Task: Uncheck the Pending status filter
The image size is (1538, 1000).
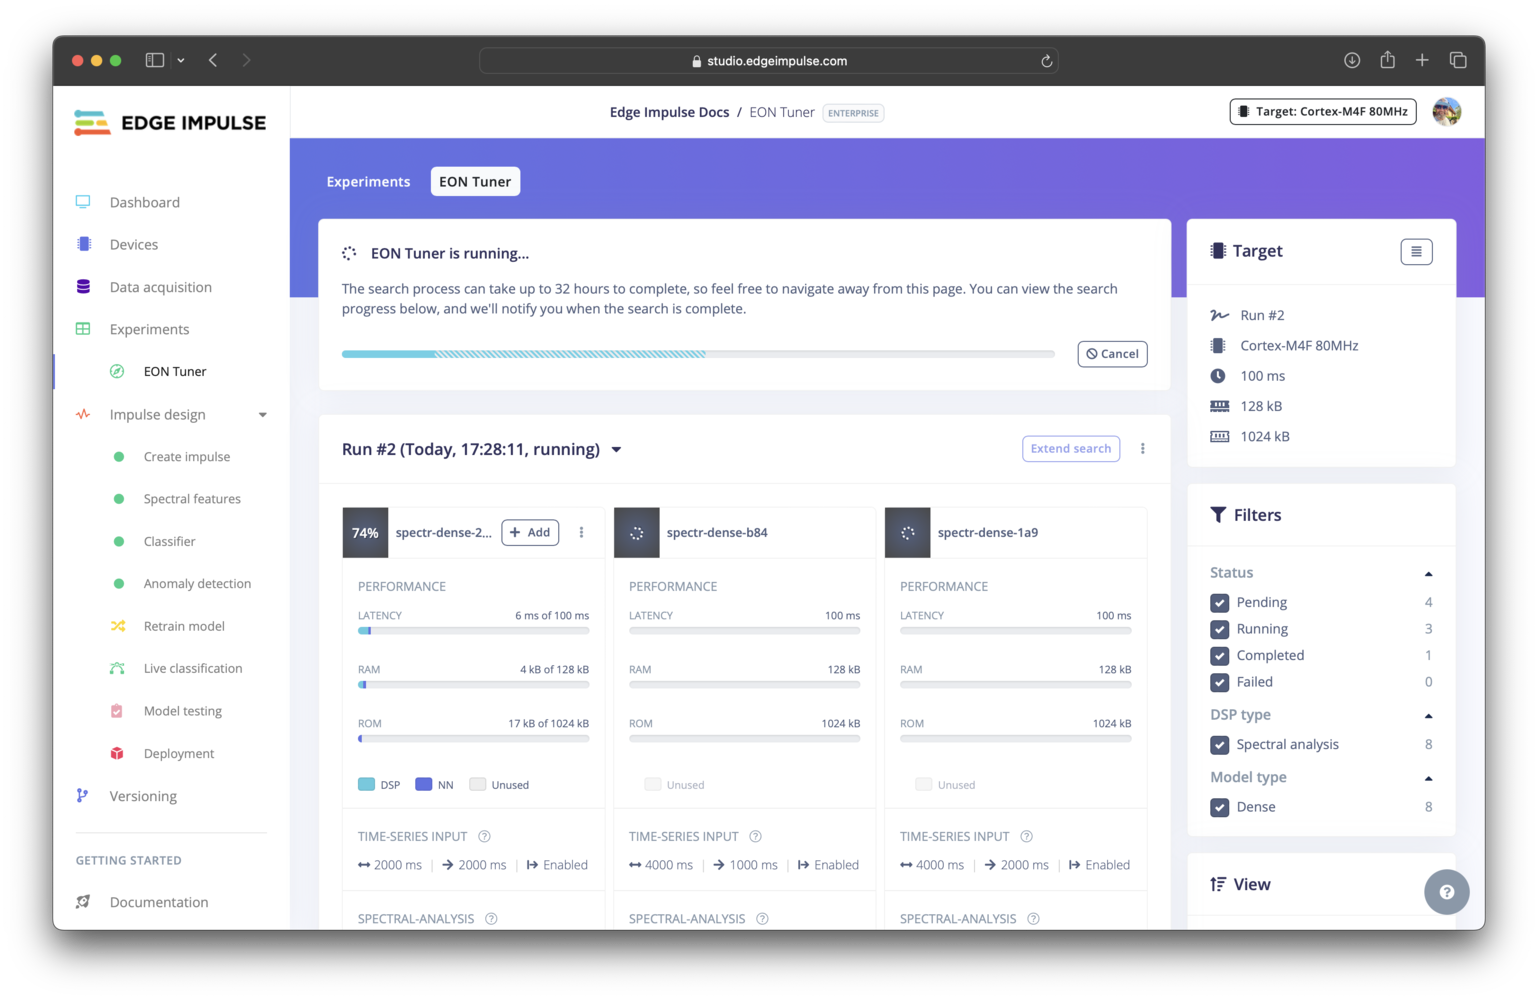Action: (x=1219, y=603)
